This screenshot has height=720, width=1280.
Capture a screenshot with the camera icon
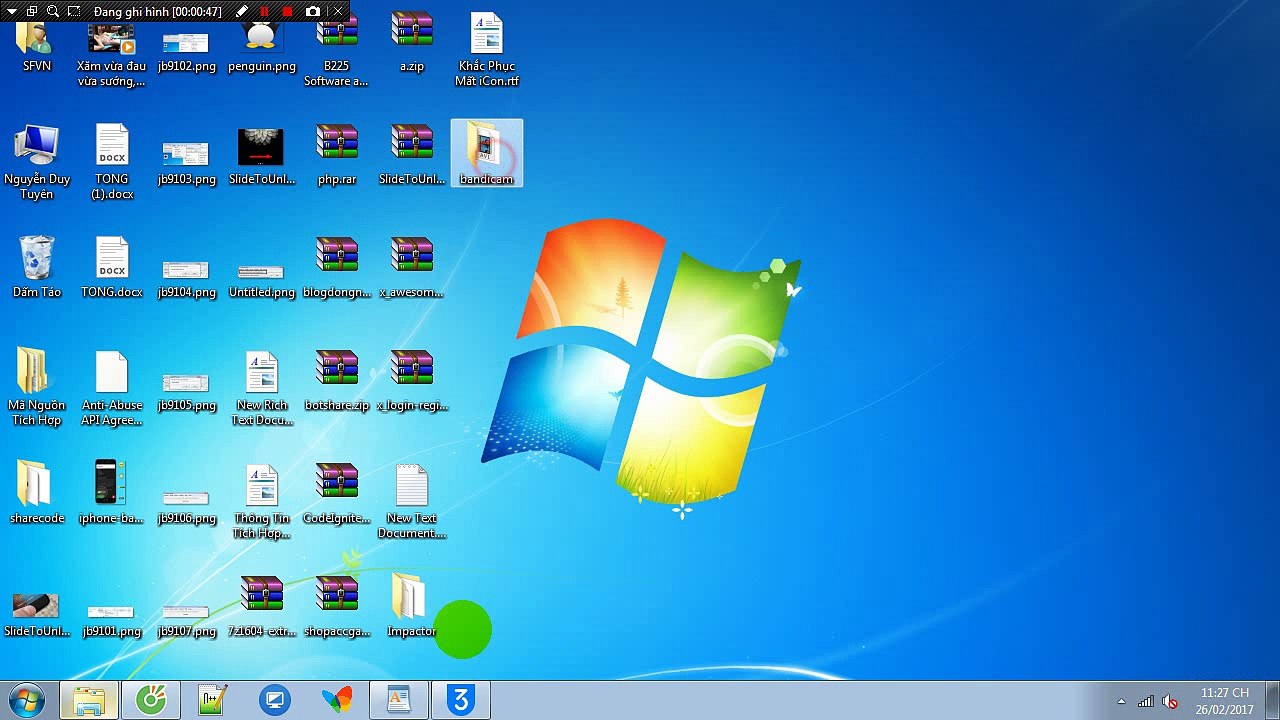coord(313,11)
